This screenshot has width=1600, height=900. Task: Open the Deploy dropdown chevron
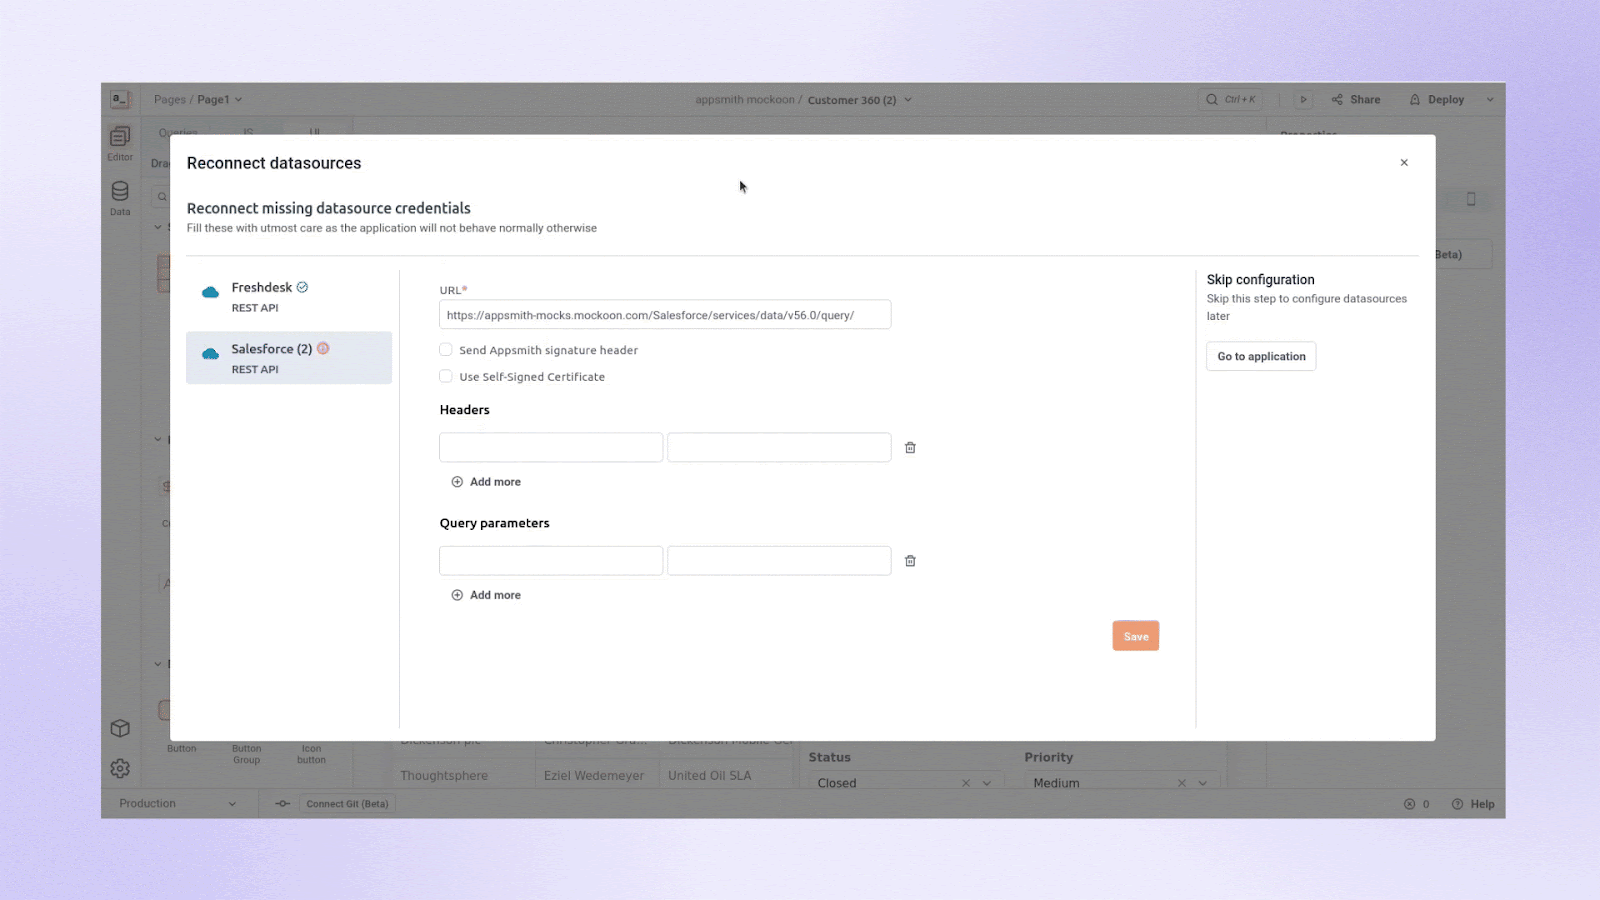1489,99
